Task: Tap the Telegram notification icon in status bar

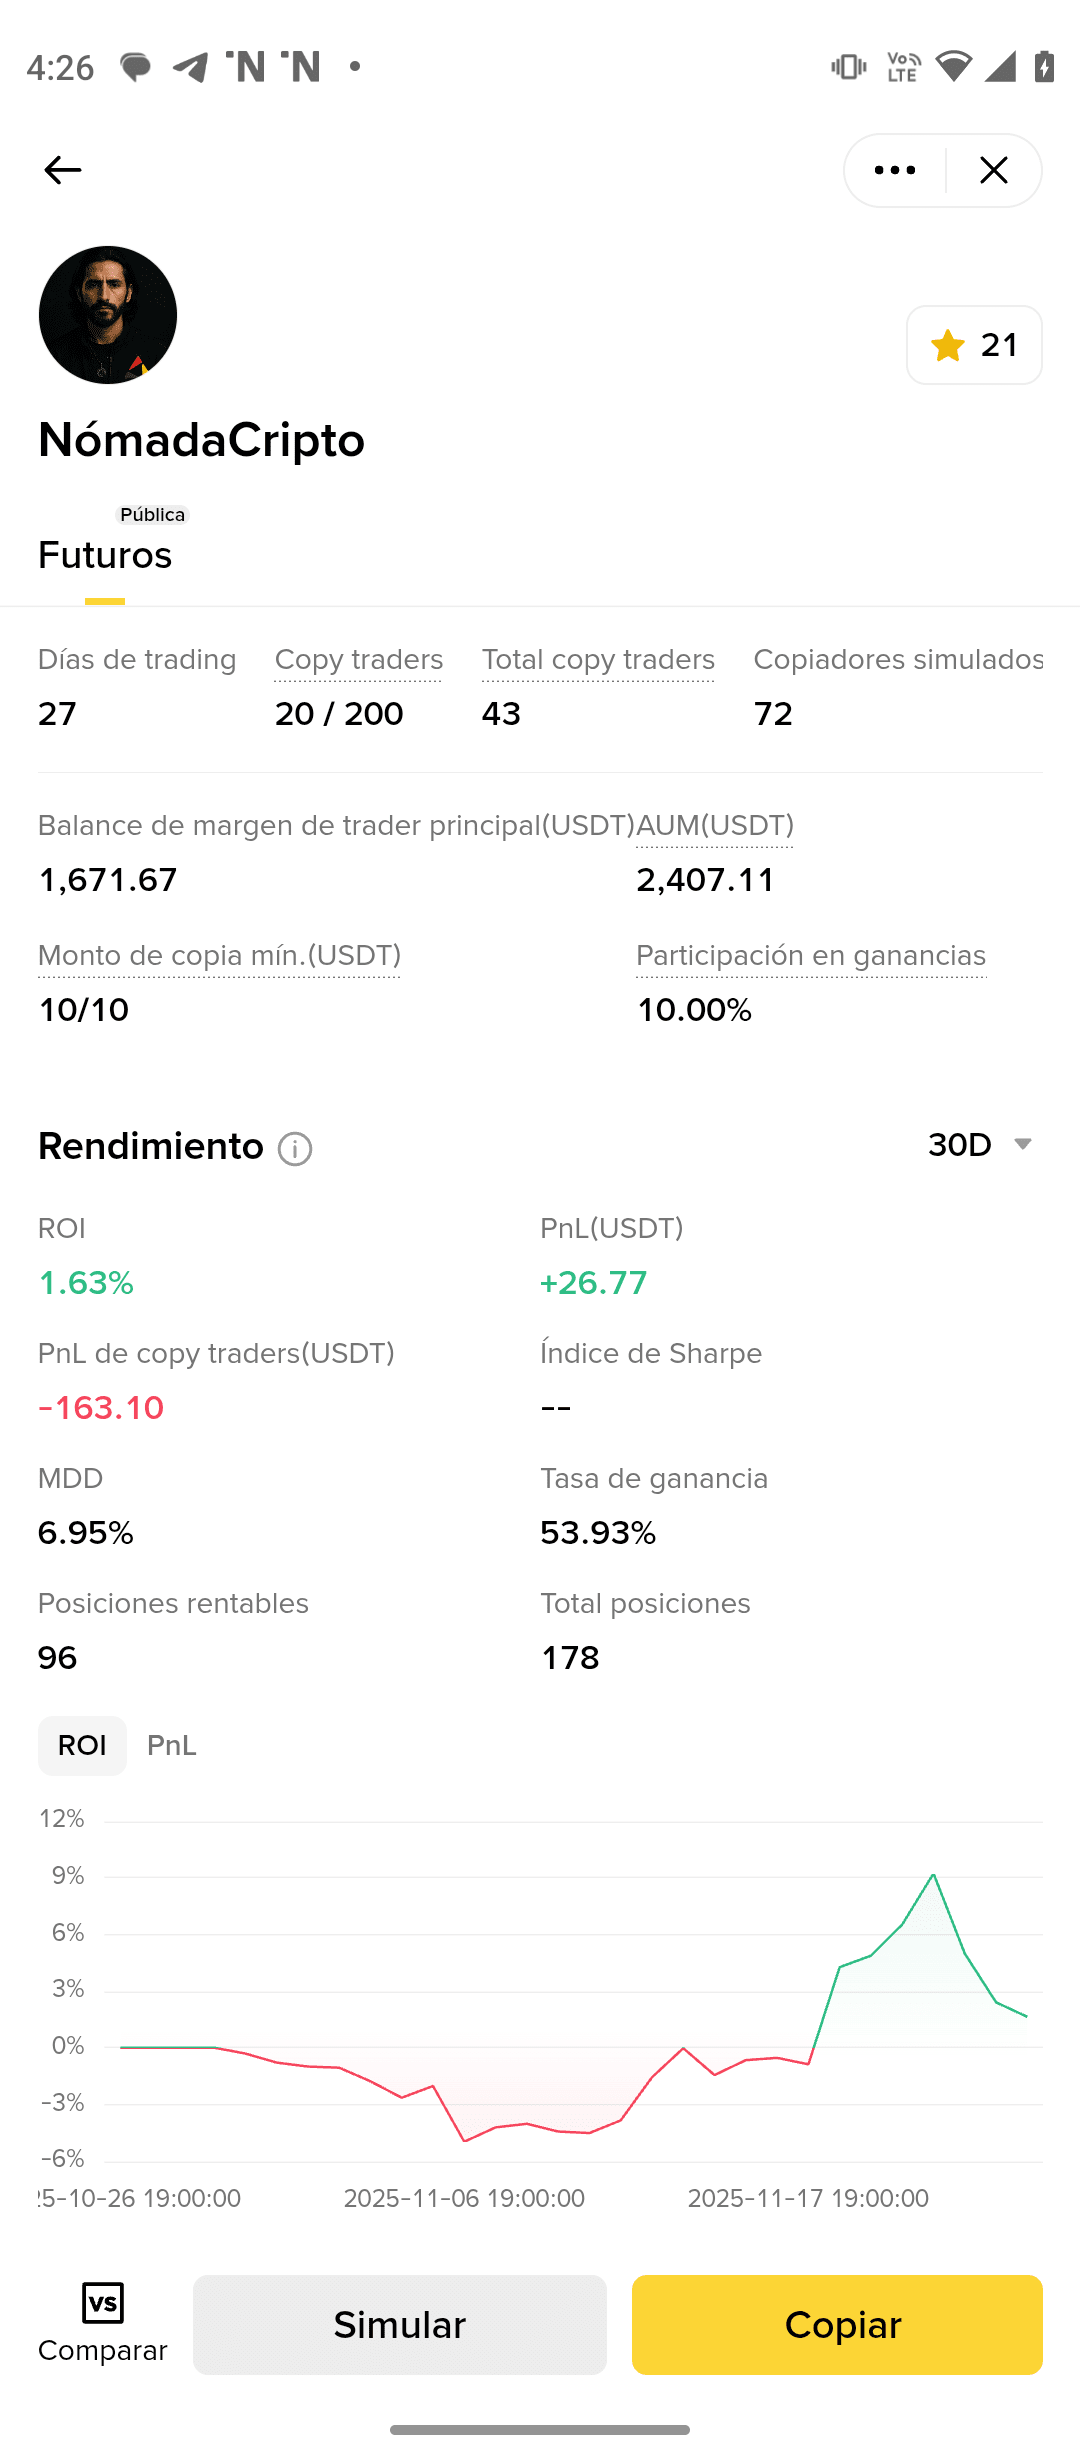Action: point(191,67)
